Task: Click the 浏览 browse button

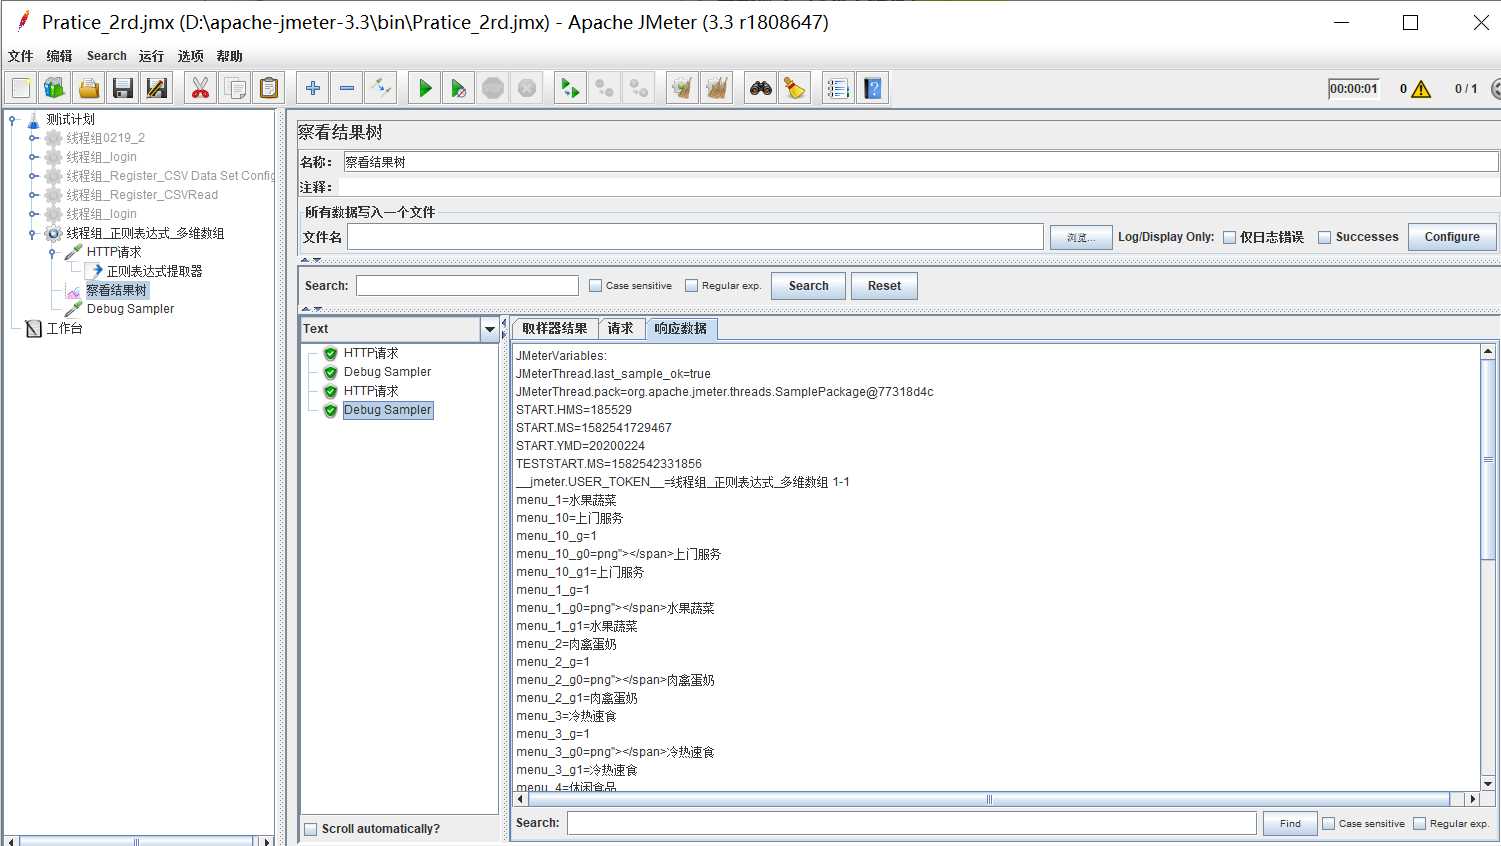Action: [x=1081, y=237]
